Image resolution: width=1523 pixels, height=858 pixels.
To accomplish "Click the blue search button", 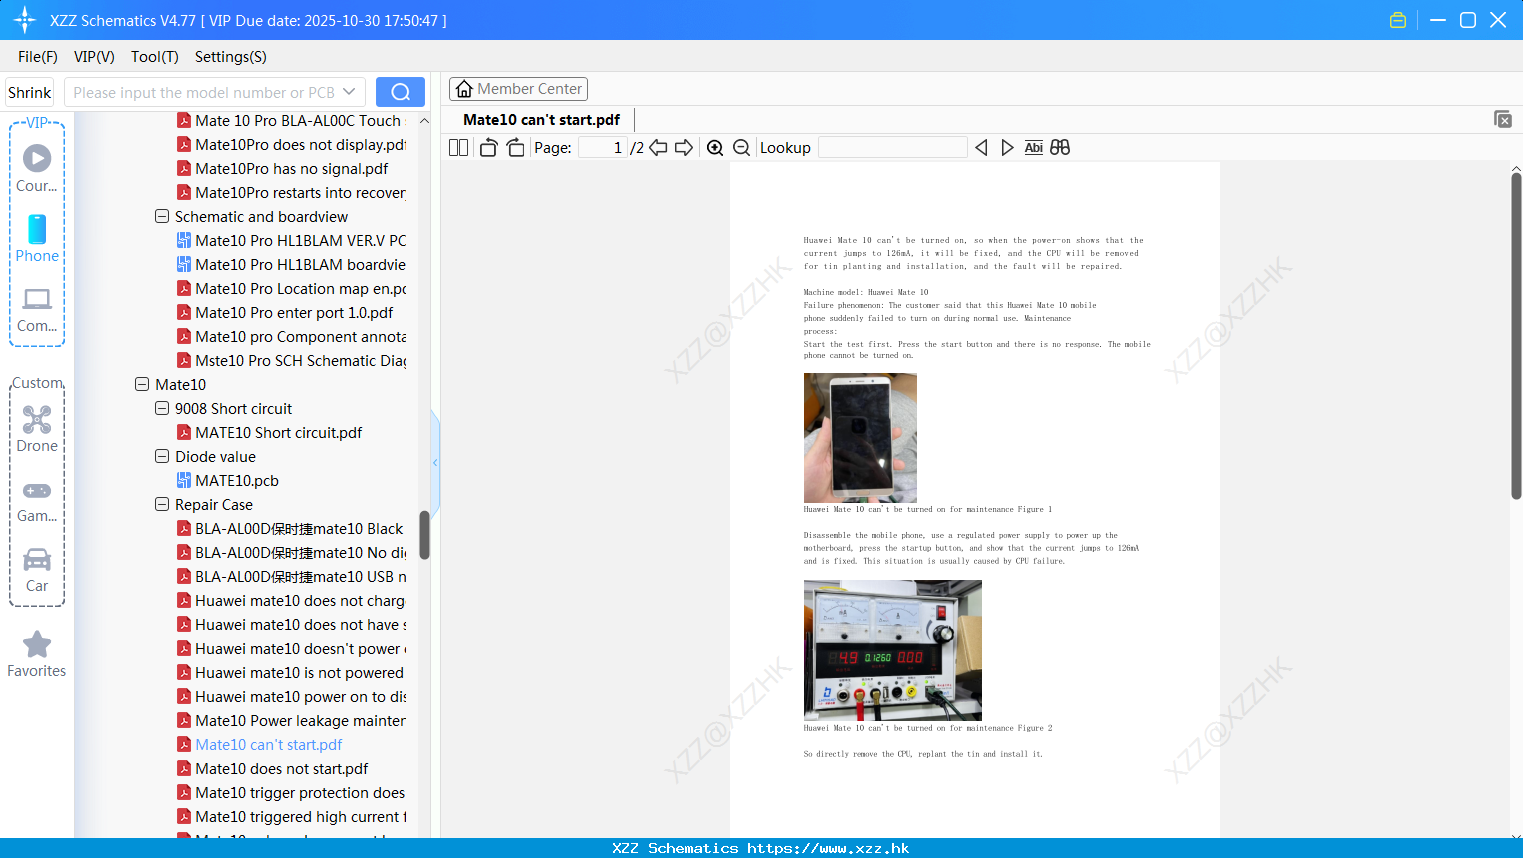I will [400, 92].
